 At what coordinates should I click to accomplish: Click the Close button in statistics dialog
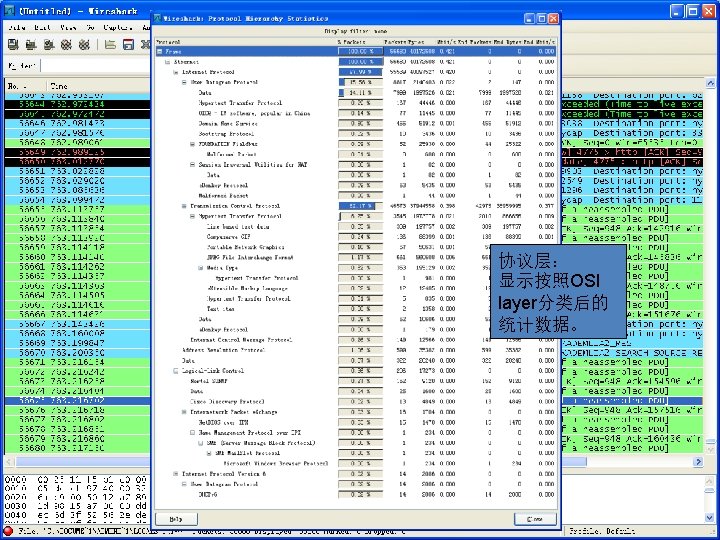[535, 519]
